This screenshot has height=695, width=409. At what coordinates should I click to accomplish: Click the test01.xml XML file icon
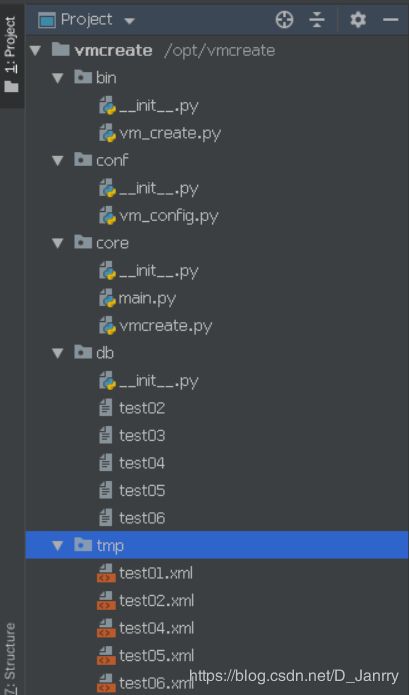click(106, 573)
